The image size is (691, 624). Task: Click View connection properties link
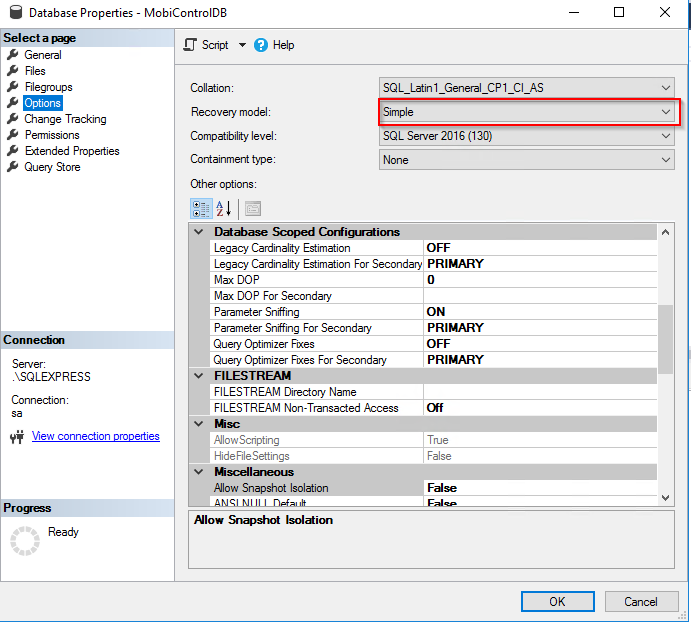point(95,436)
